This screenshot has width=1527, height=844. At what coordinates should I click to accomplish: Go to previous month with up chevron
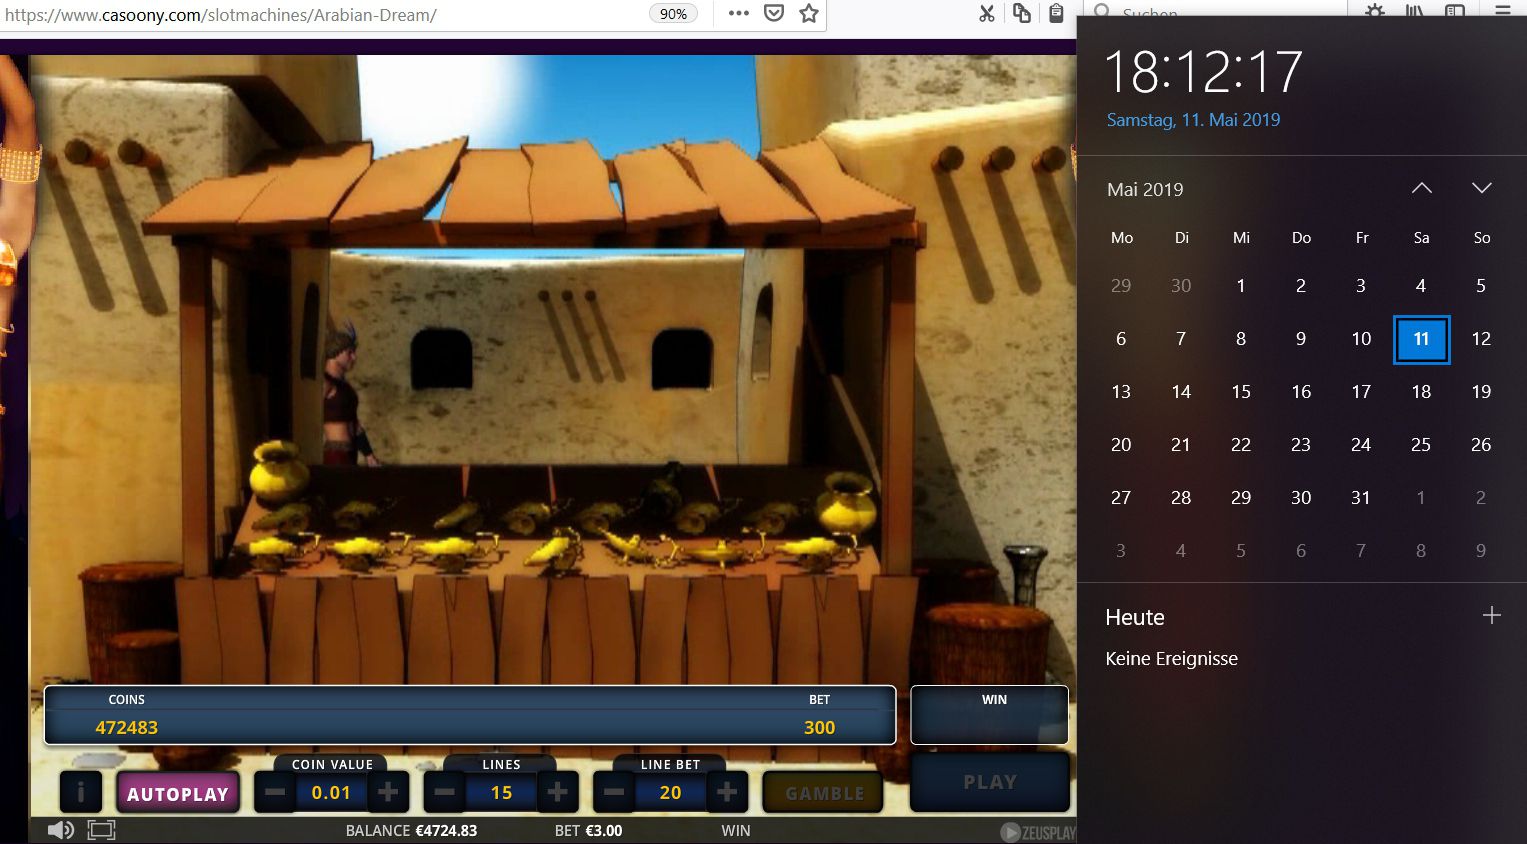pyautogui.click(x=1421, y=188)
